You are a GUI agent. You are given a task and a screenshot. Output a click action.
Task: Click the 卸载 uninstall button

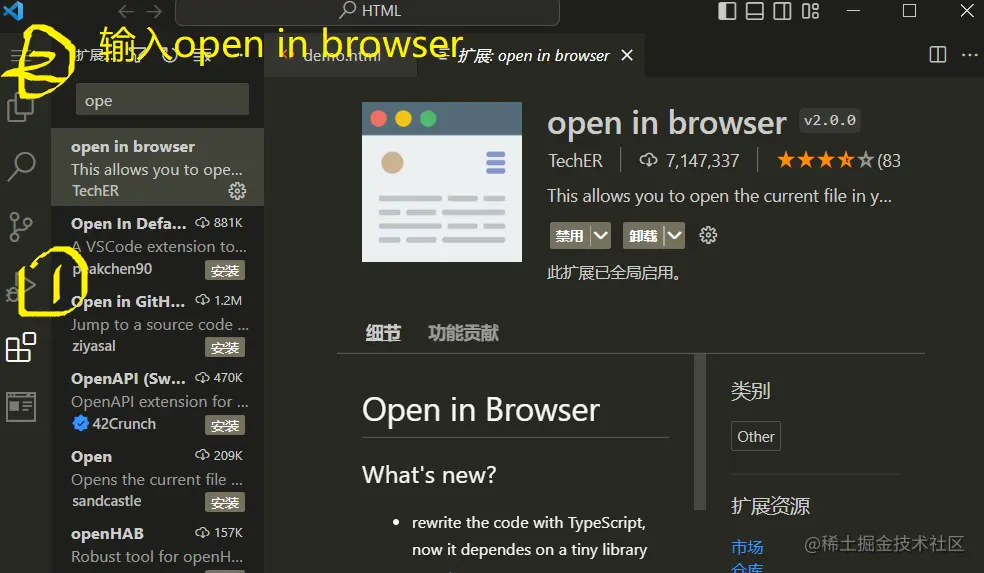[x=643, y=236]
